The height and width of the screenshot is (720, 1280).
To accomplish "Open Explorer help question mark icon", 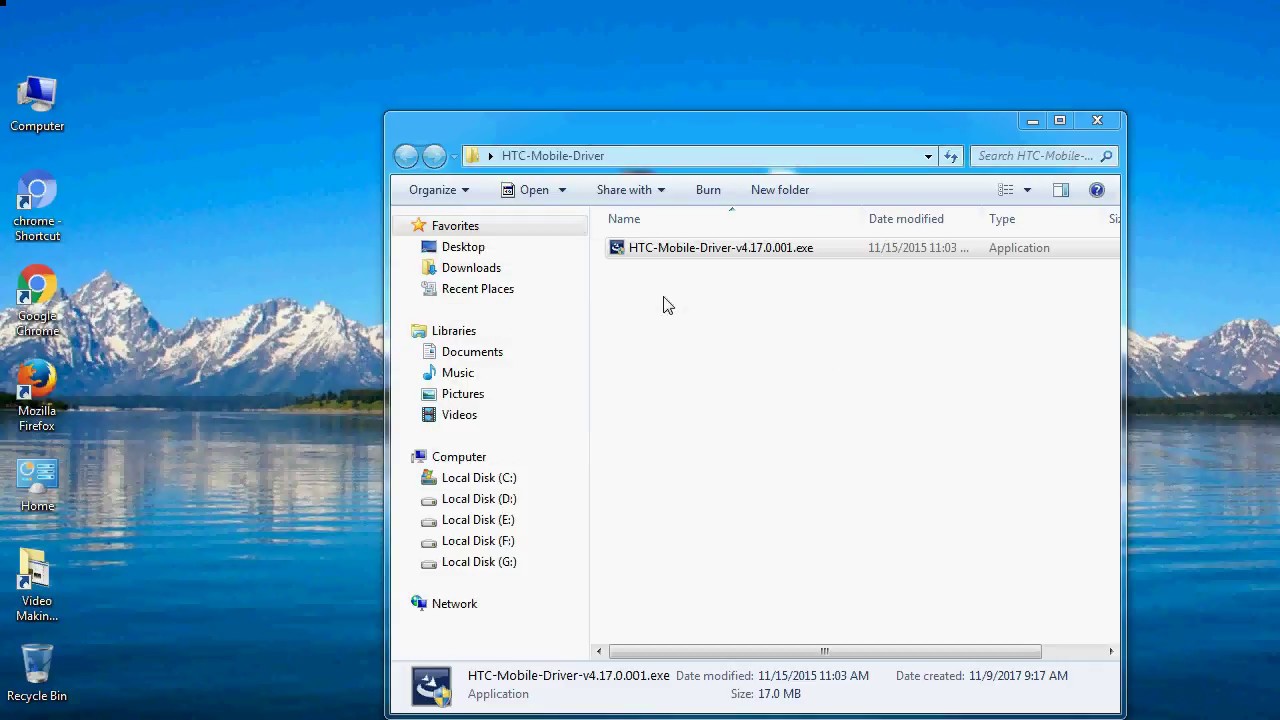I will coord(1097,190).
